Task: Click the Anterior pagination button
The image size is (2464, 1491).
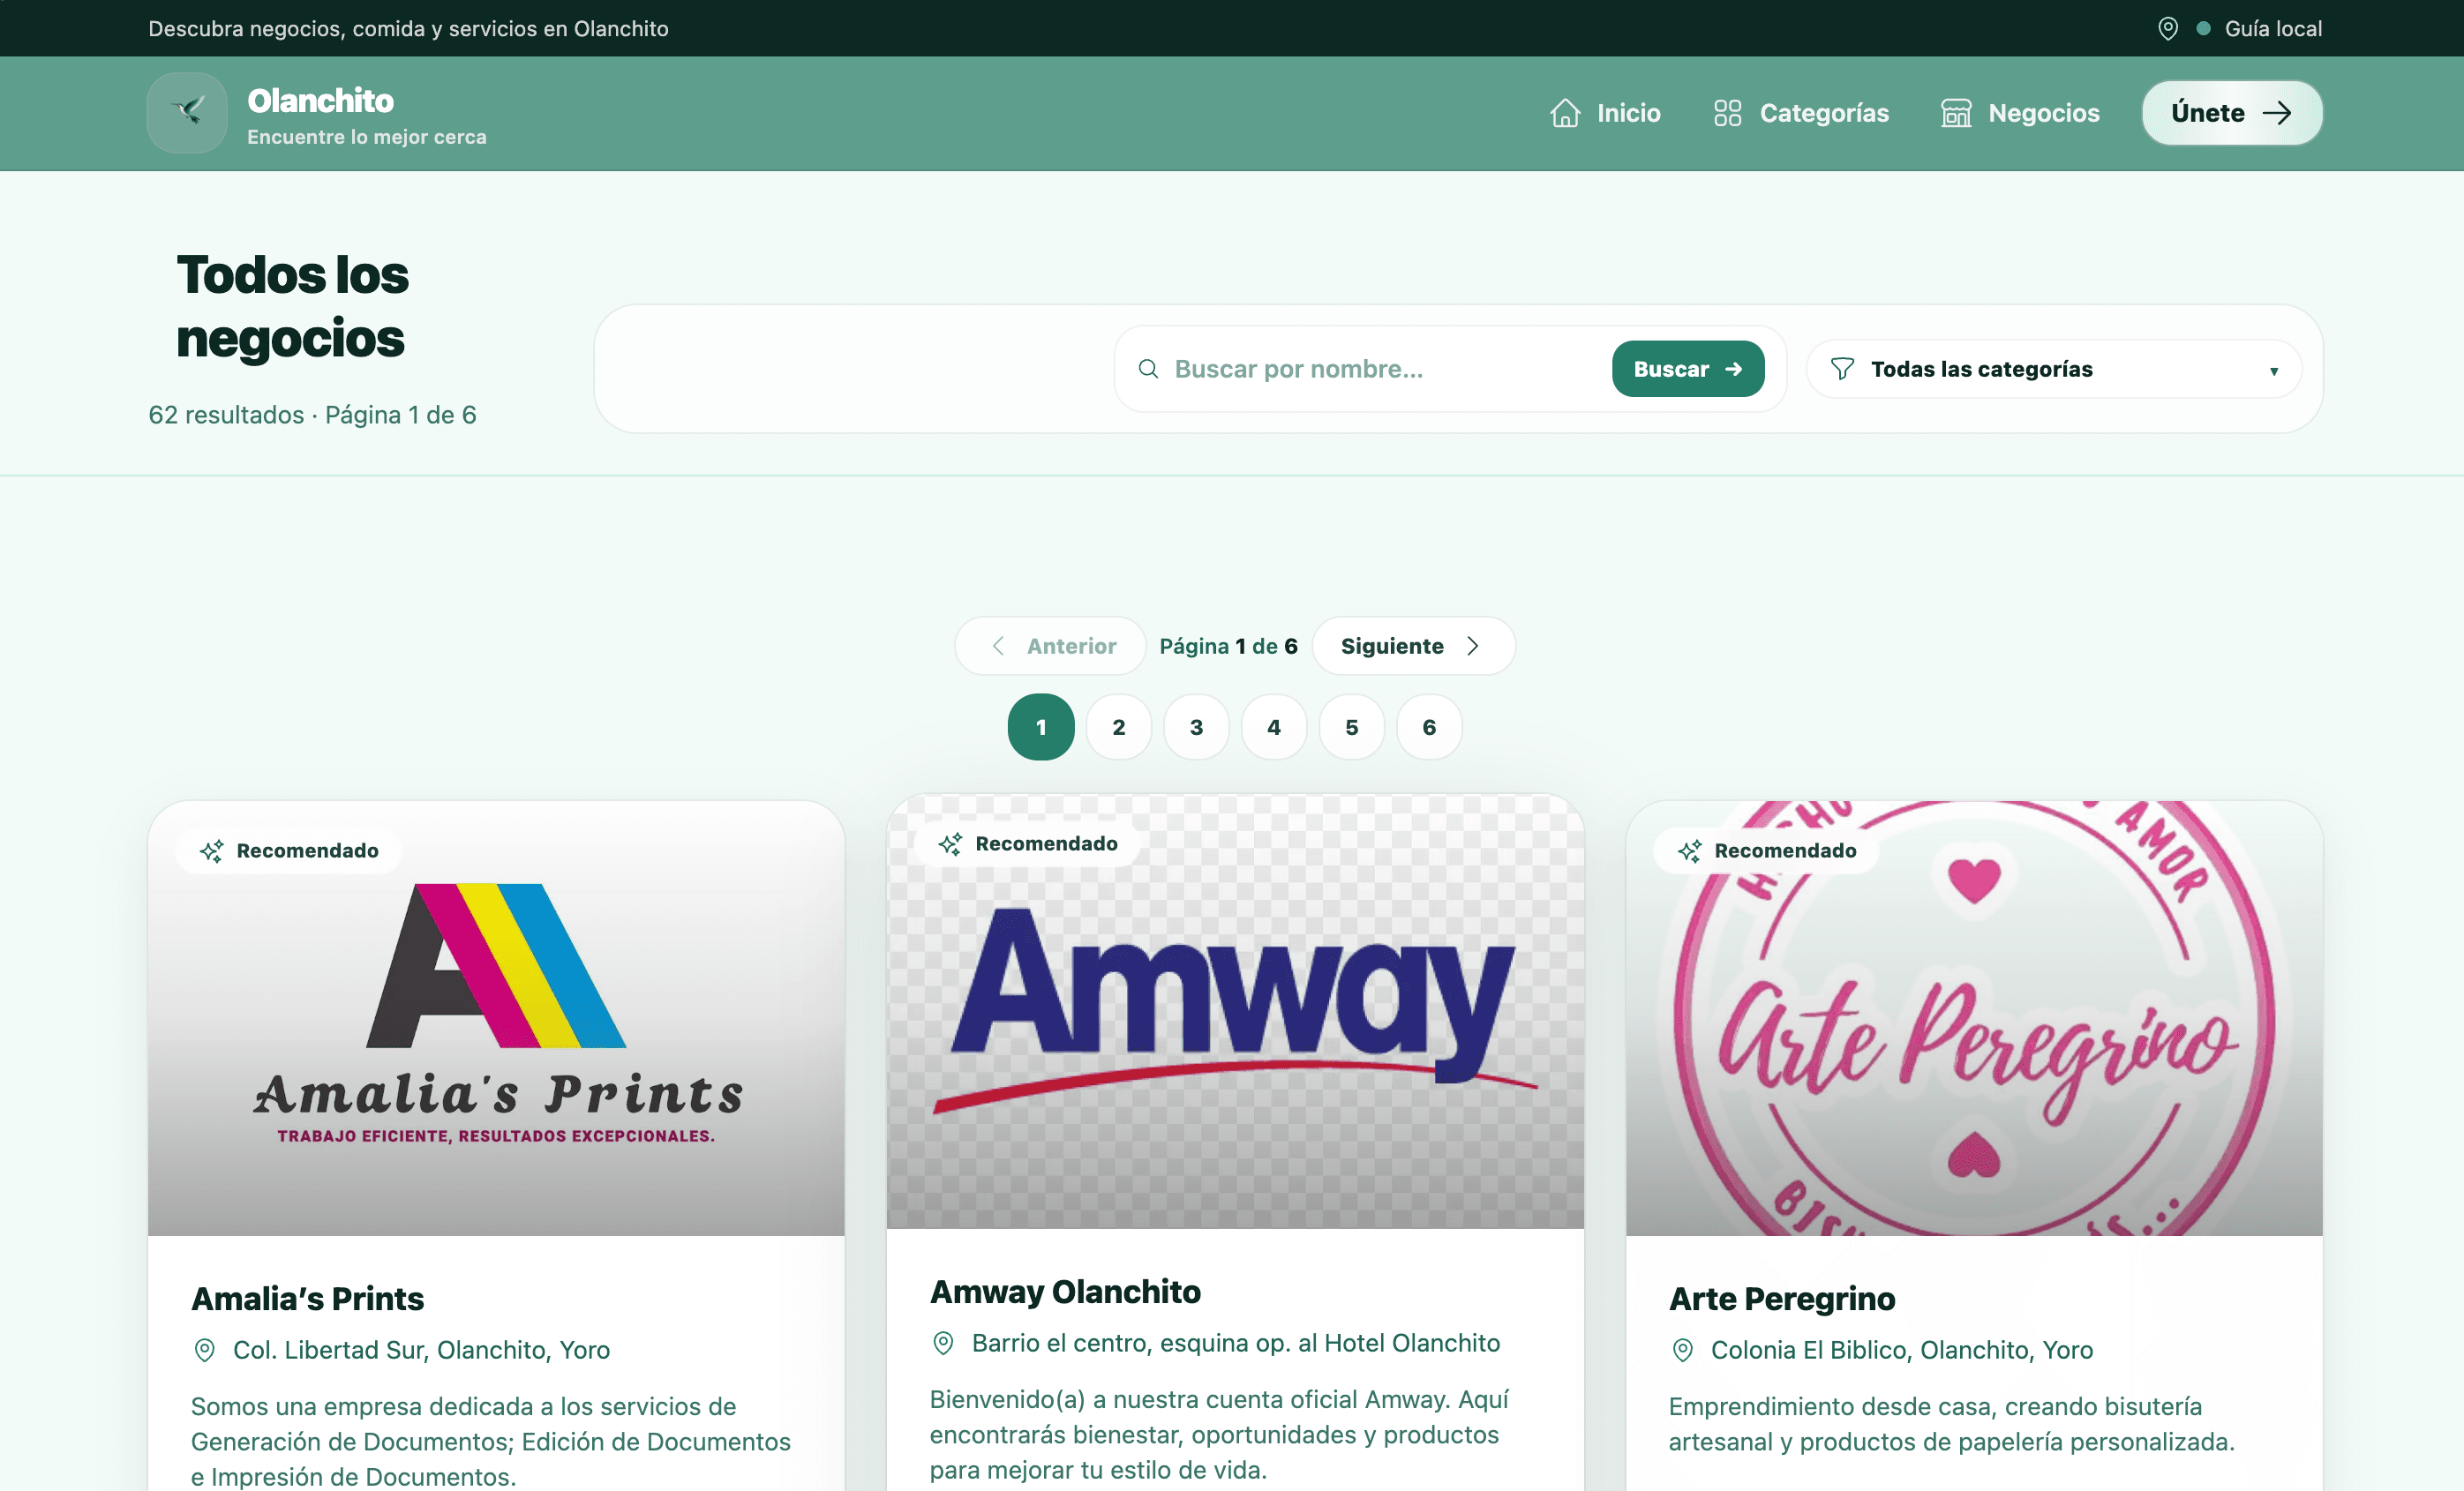Action: coord(1050,646)
